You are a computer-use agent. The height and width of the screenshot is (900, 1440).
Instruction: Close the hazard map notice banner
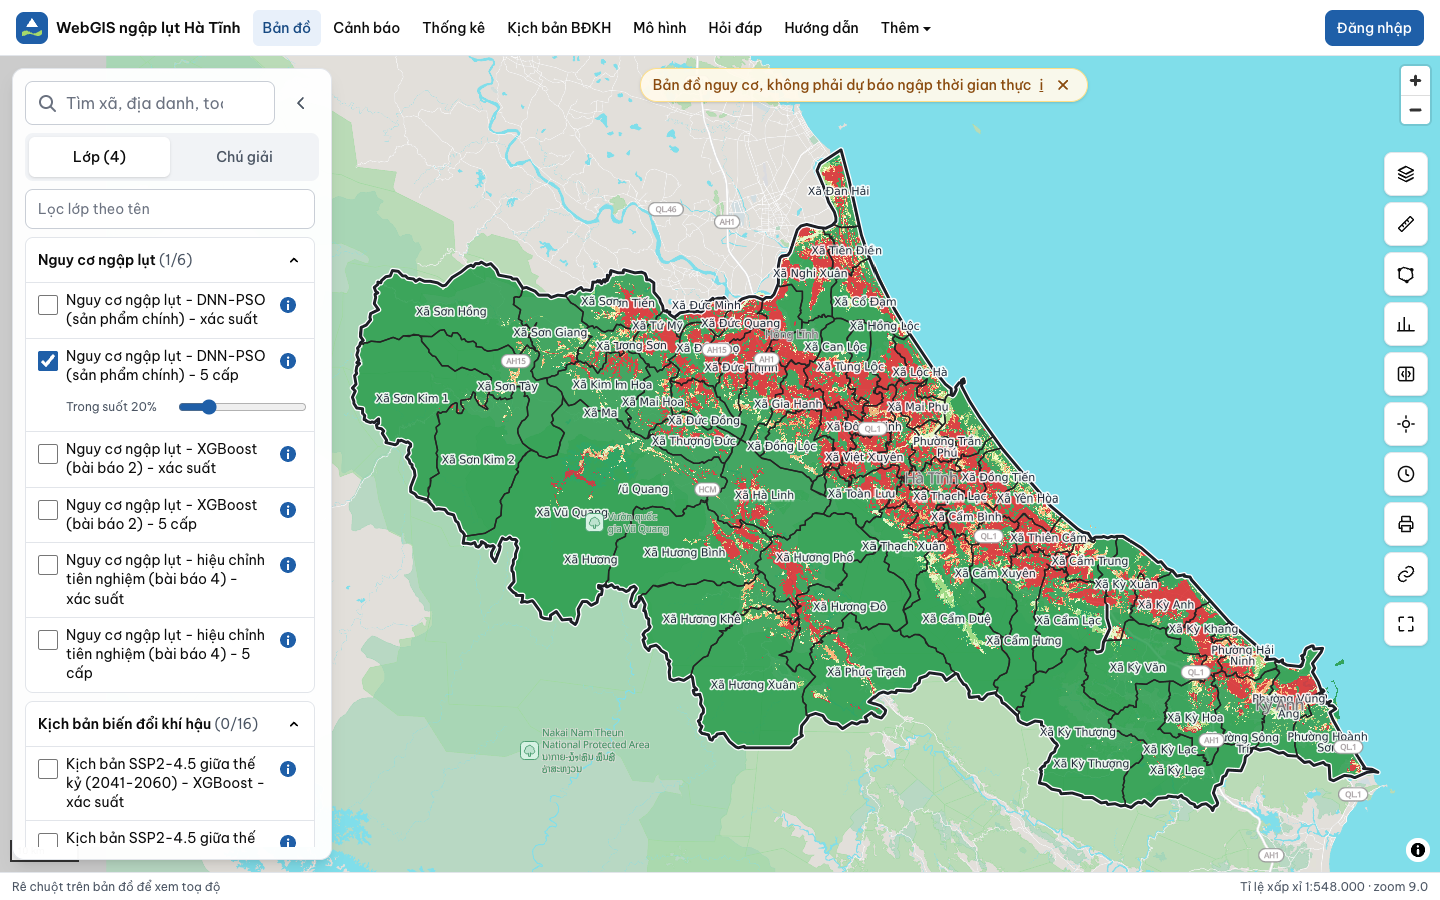[x=1063, y=85]
